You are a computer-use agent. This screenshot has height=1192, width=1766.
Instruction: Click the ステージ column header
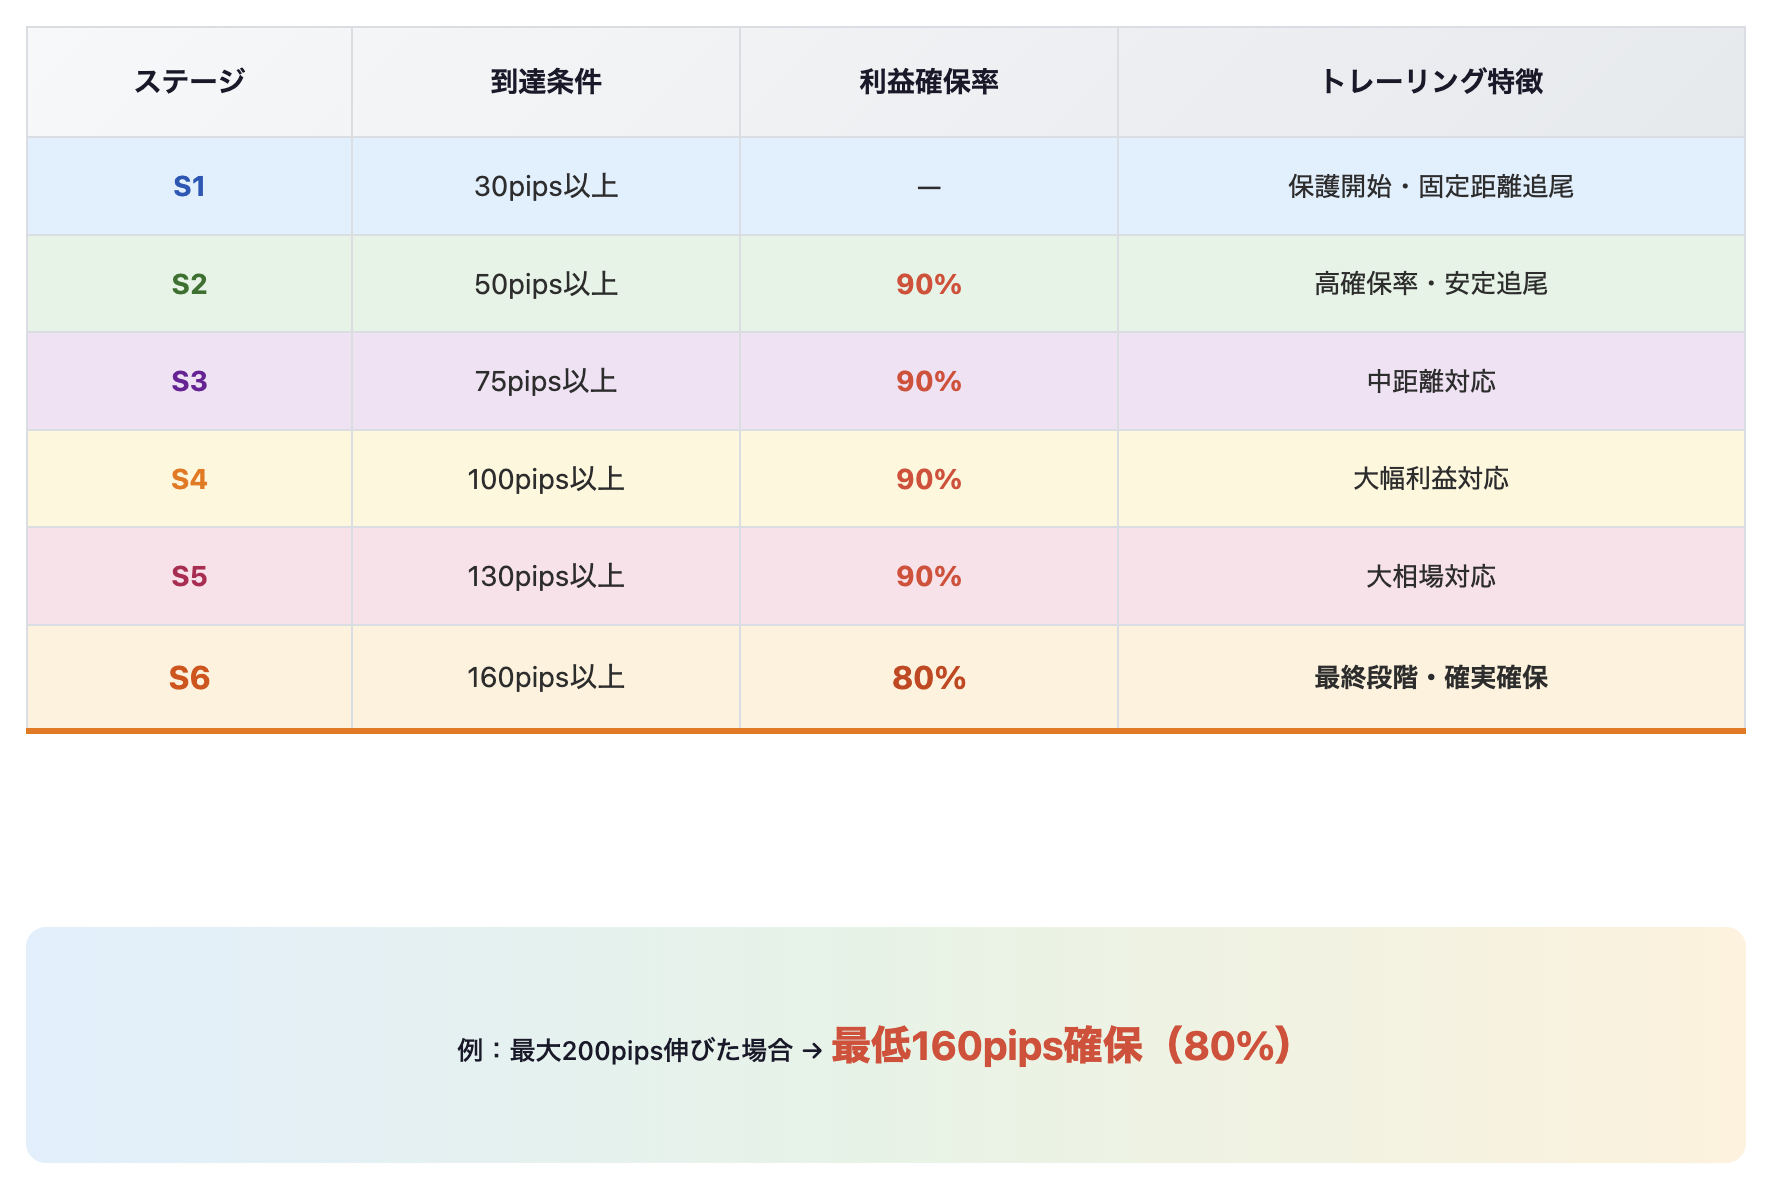(189, 82)
